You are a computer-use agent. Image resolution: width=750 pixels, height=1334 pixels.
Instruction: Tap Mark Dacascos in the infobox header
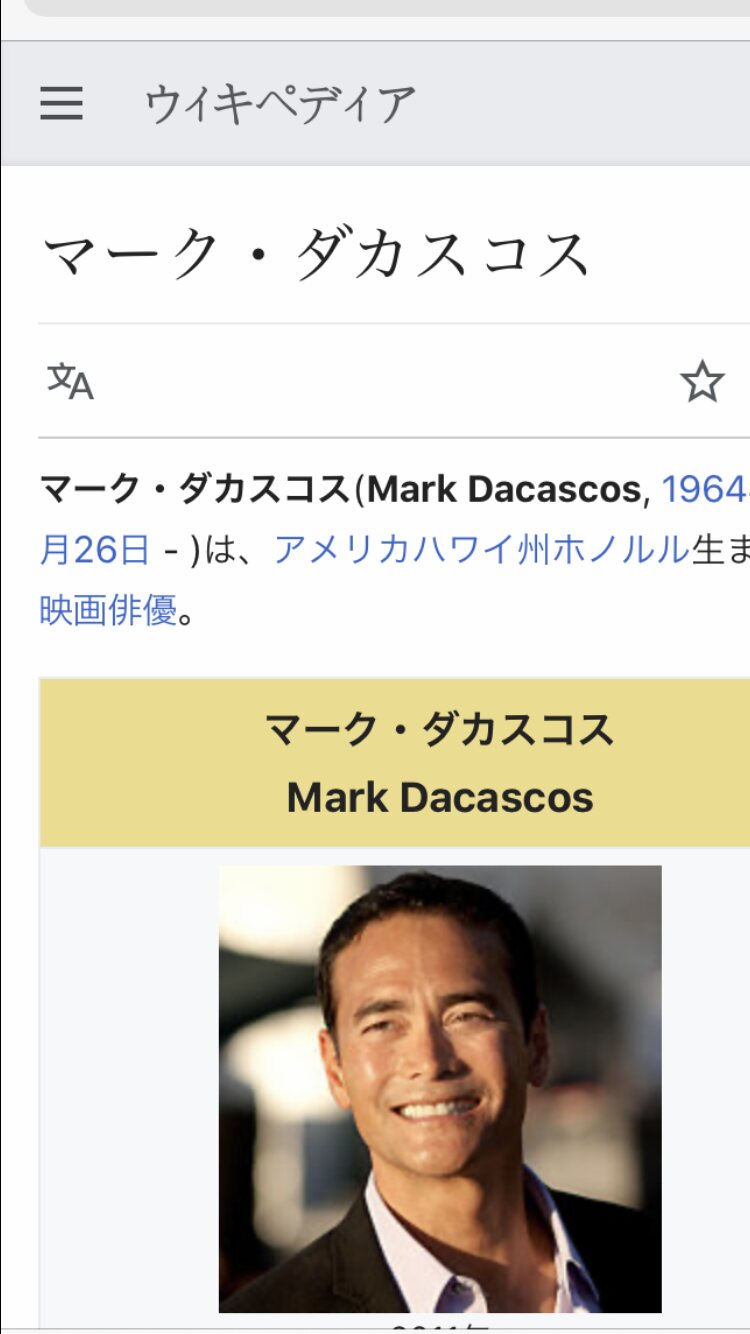[440, 797]
